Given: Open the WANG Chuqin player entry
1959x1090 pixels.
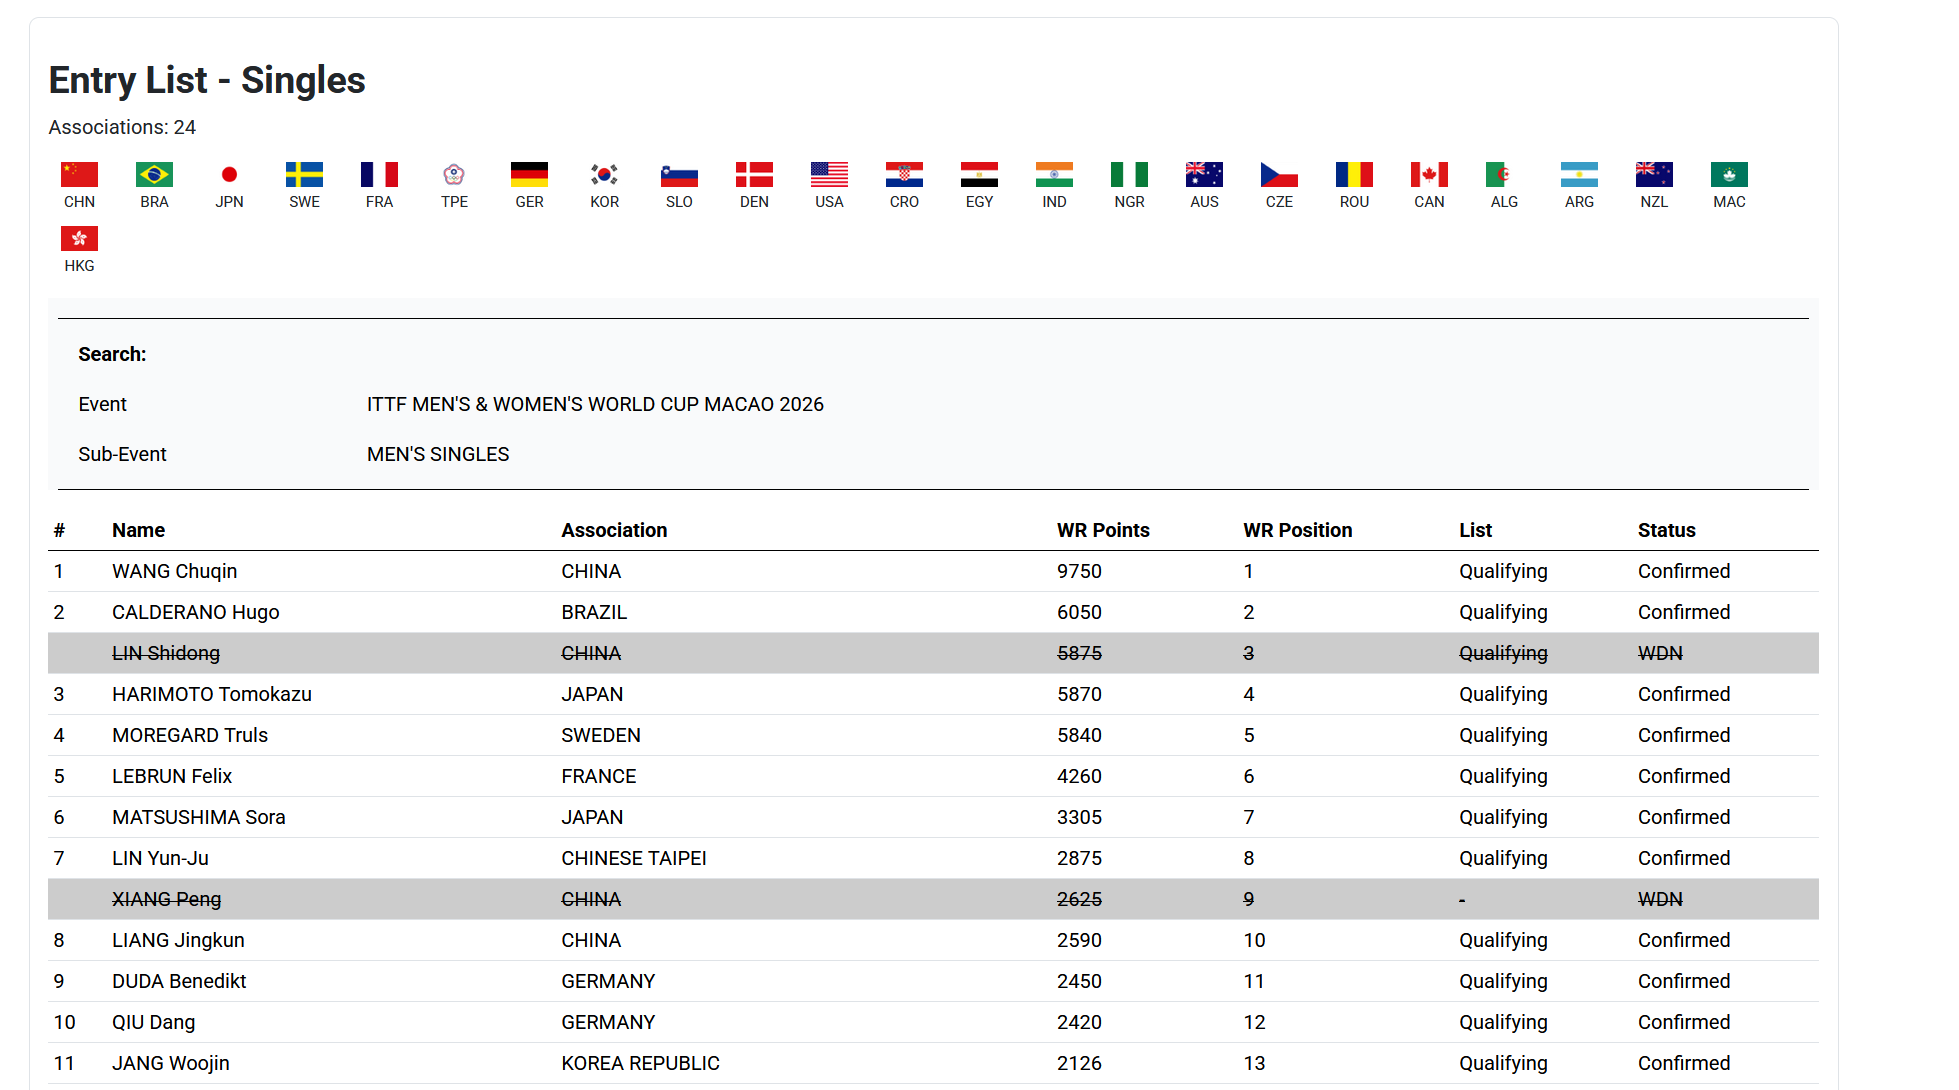Looking at the screenshot, I should pyautogui.click(x=174, y=571).
